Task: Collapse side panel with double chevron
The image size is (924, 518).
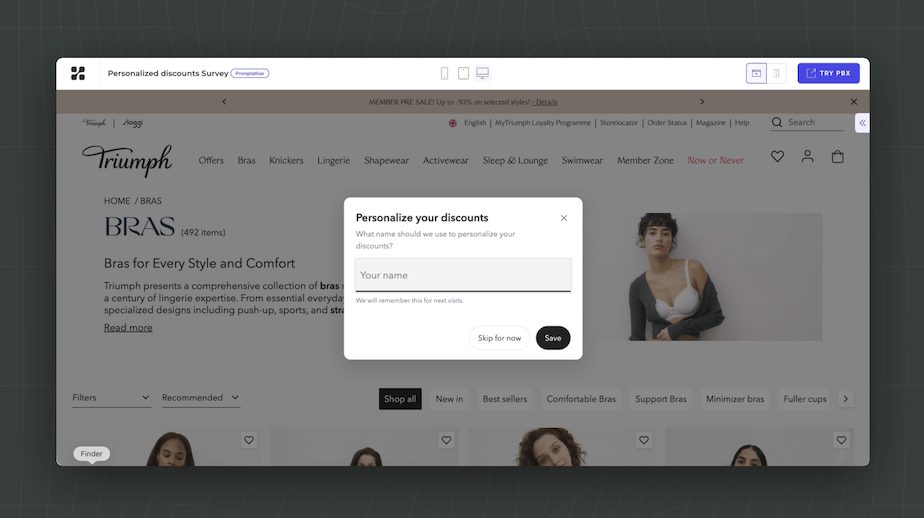Action: (862, 123)
